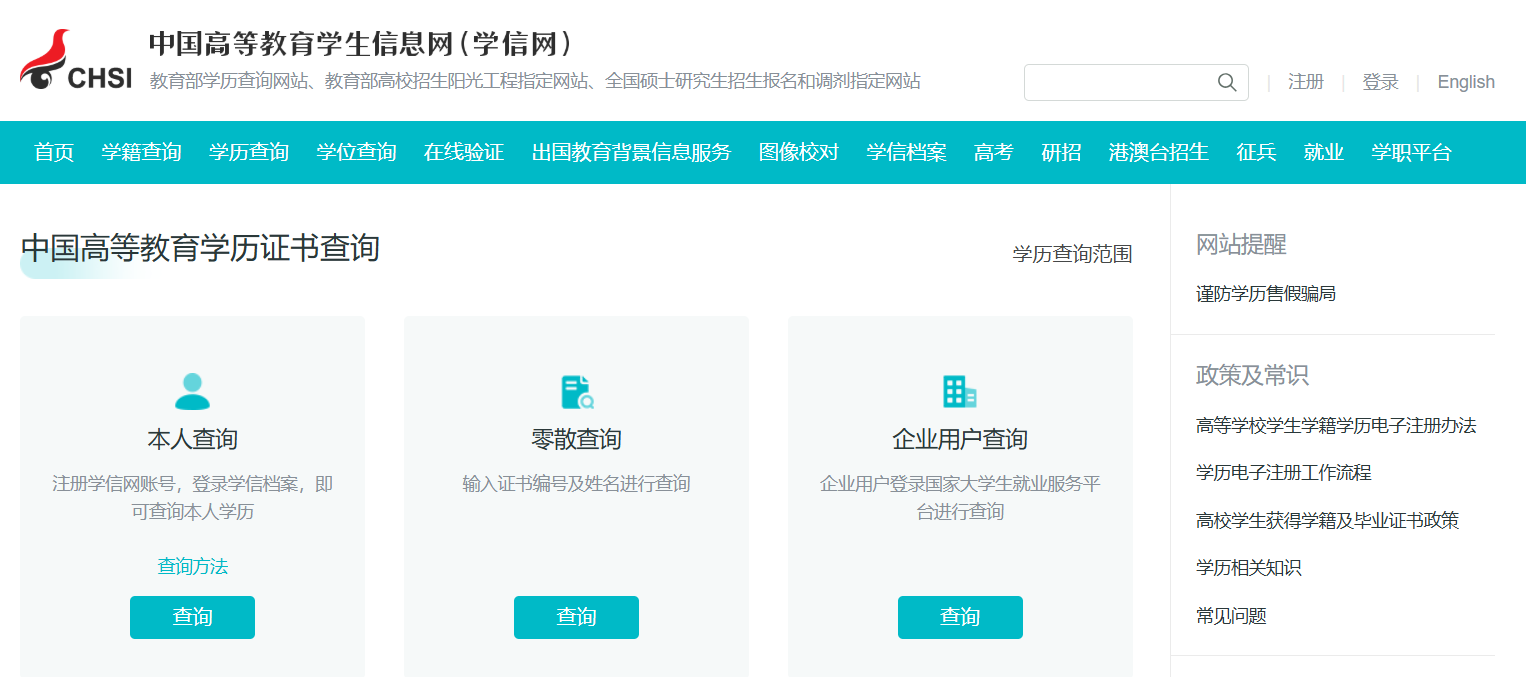Open the 征兵 navigation item
1526x677 pixels.
click(x=1255, y=152)
